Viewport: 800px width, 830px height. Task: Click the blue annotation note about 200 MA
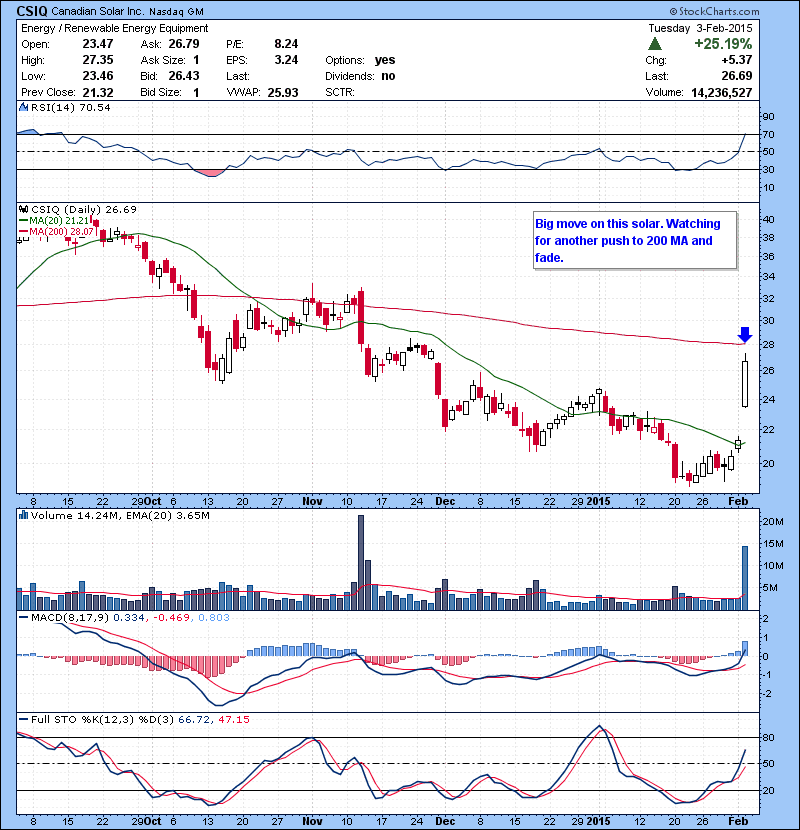635,241
